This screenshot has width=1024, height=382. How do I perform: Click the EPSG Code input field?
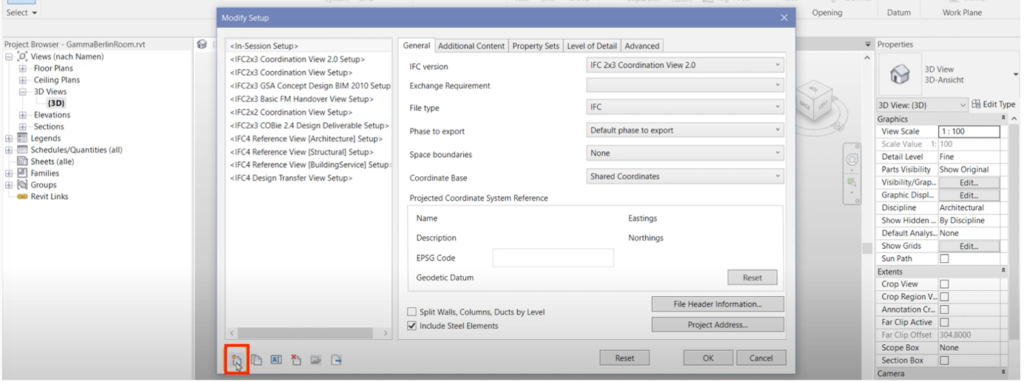pos(553,258)
